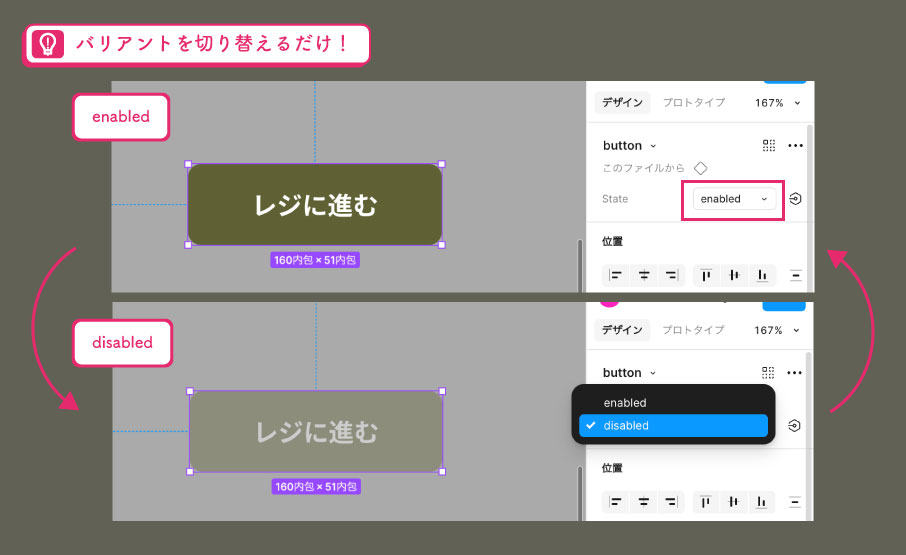Align vertical centers icon in upper screenshot
The height and width of the screenshot is (555, 906).
point(734,275)
